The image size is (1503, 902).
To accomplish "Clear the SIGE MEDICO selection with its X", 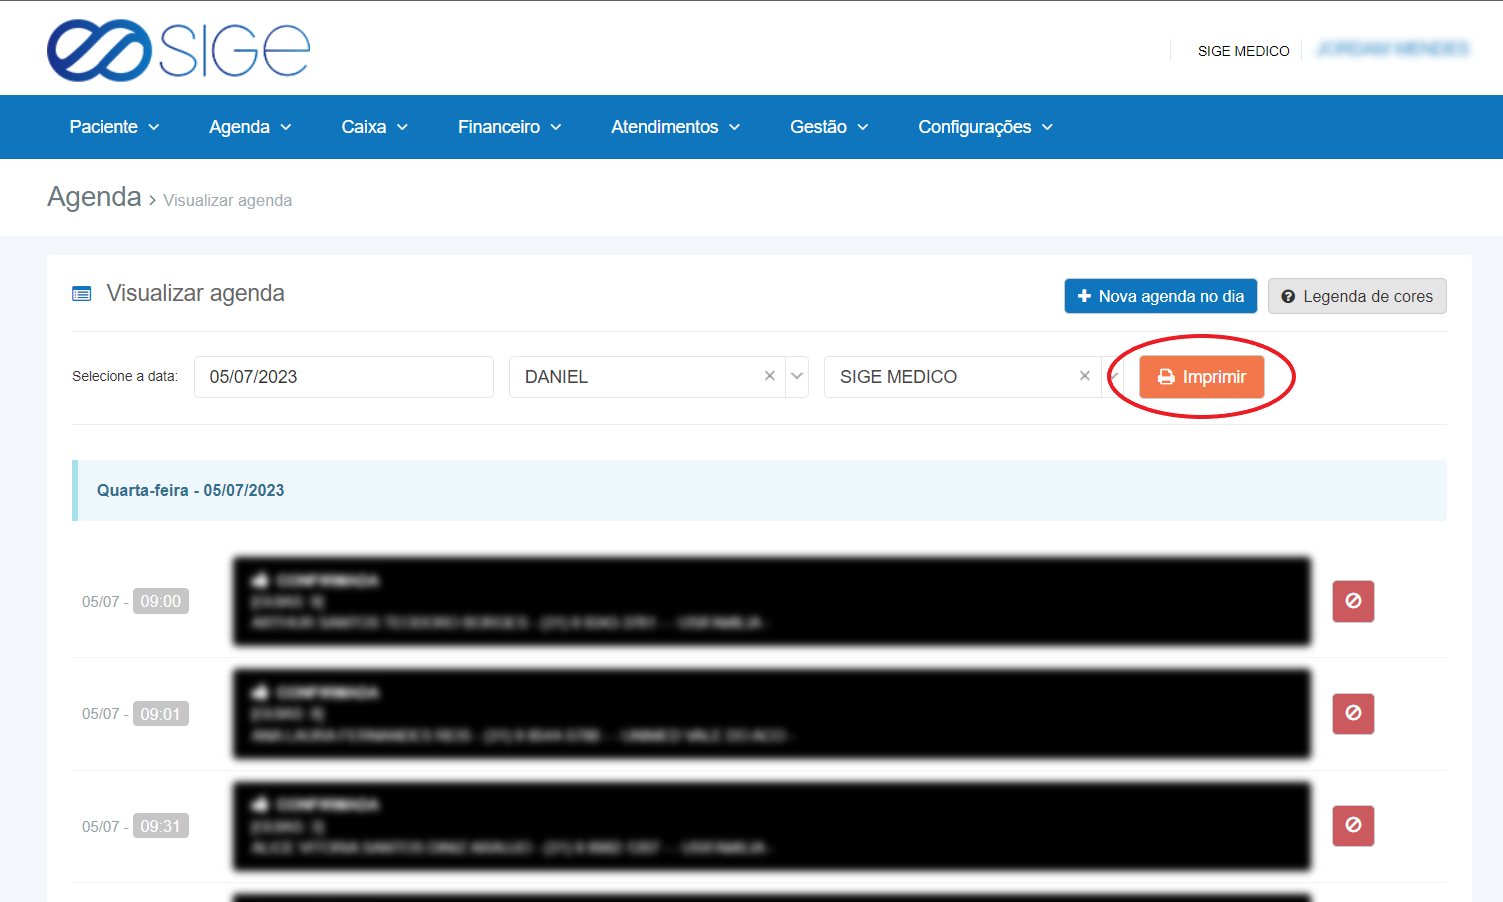I will tap(1085, 376).
